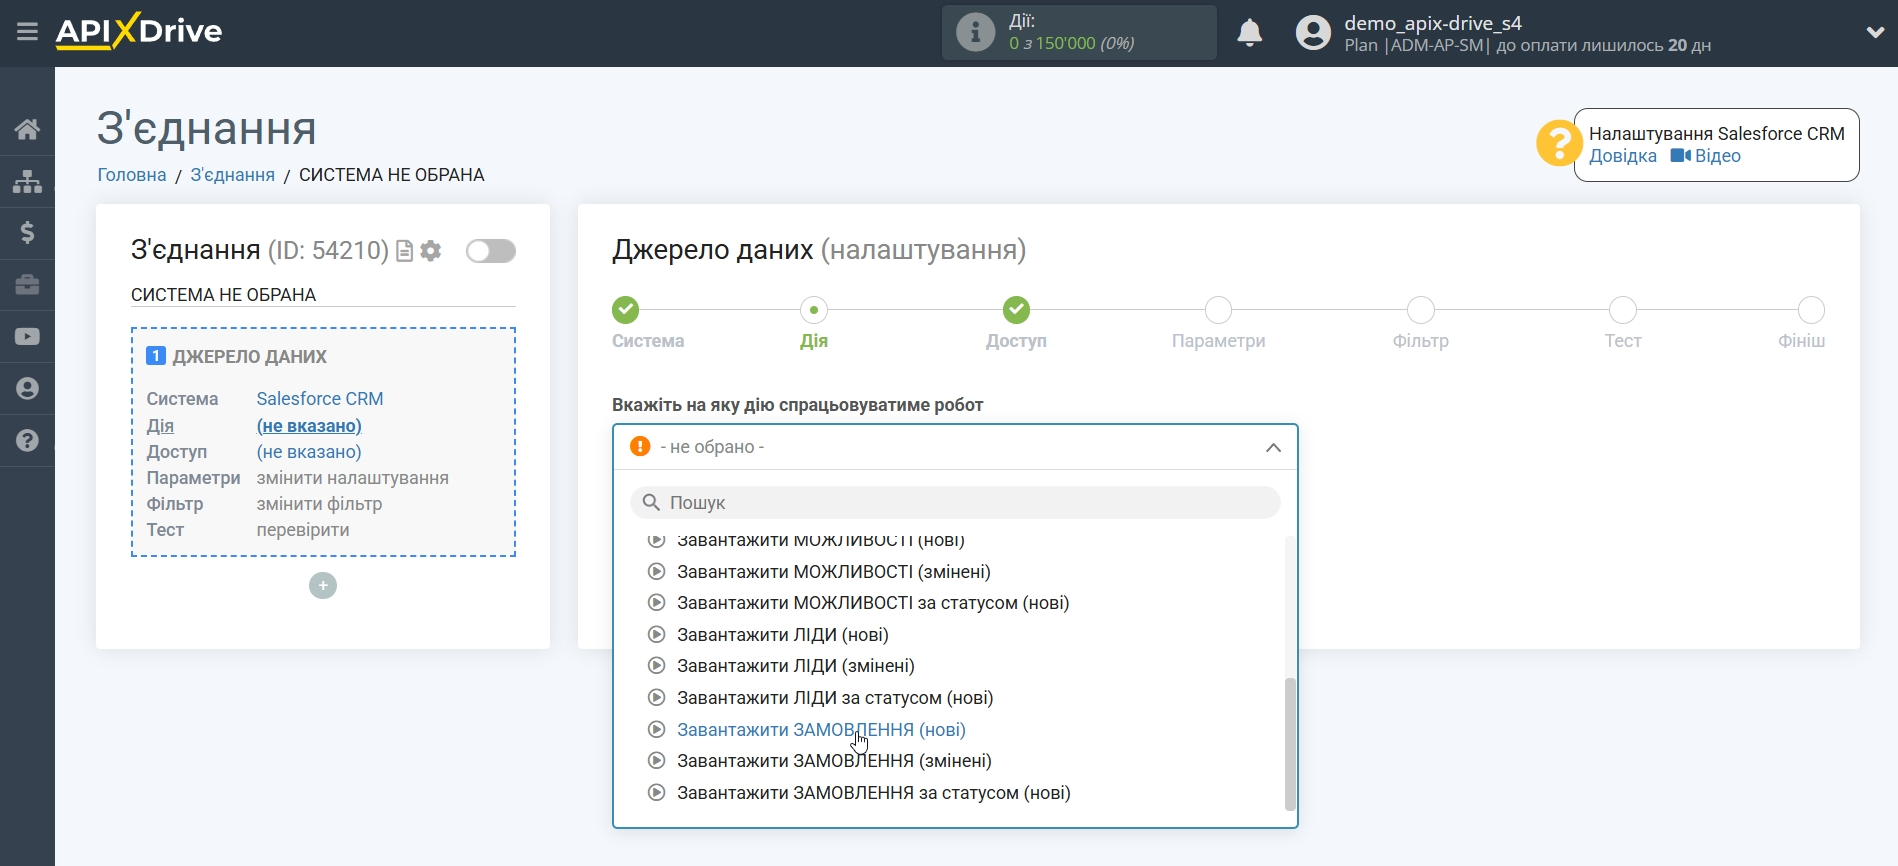Screen dimensions: 1898x866
Task: Click the Salesforce CRM system link
Action: point(320,399)
